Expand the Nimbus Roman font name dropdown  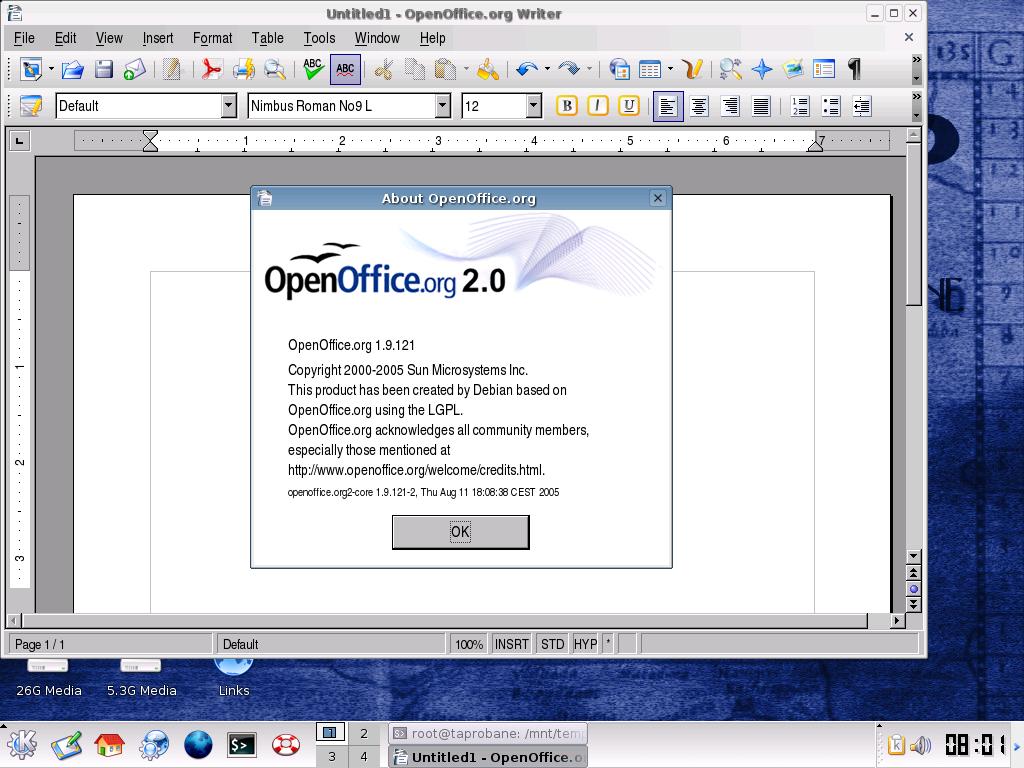click(x=443, y=106)
